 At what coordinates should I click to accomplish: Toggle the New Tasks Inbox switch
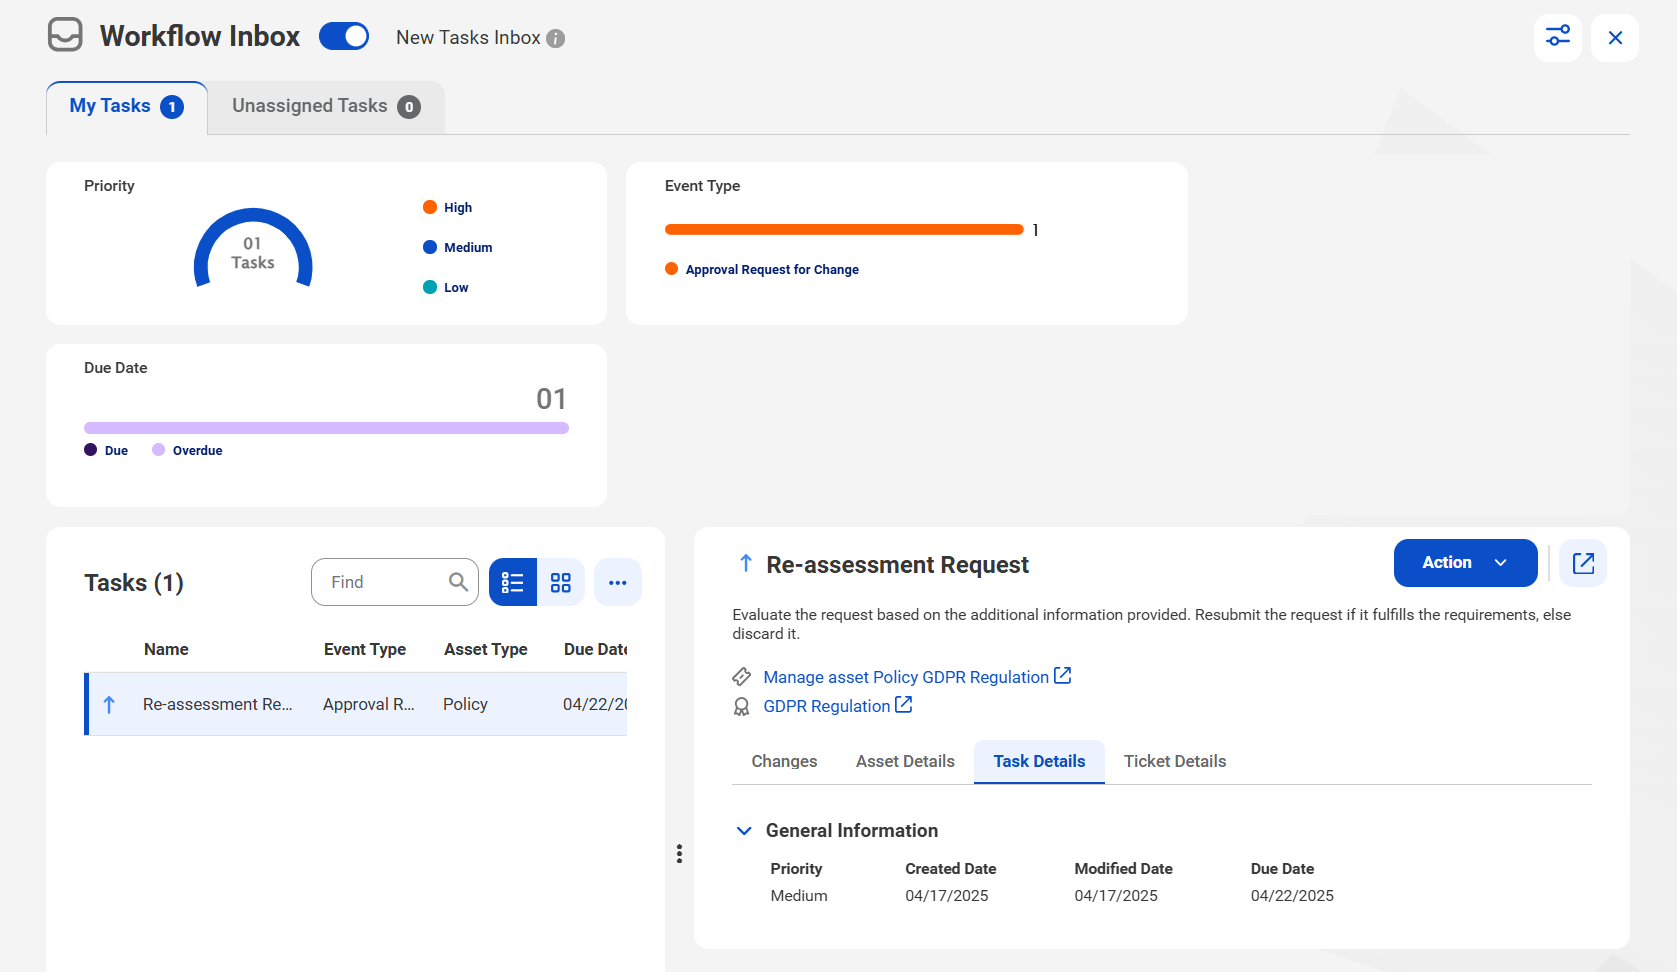click(x=344, y=36)
